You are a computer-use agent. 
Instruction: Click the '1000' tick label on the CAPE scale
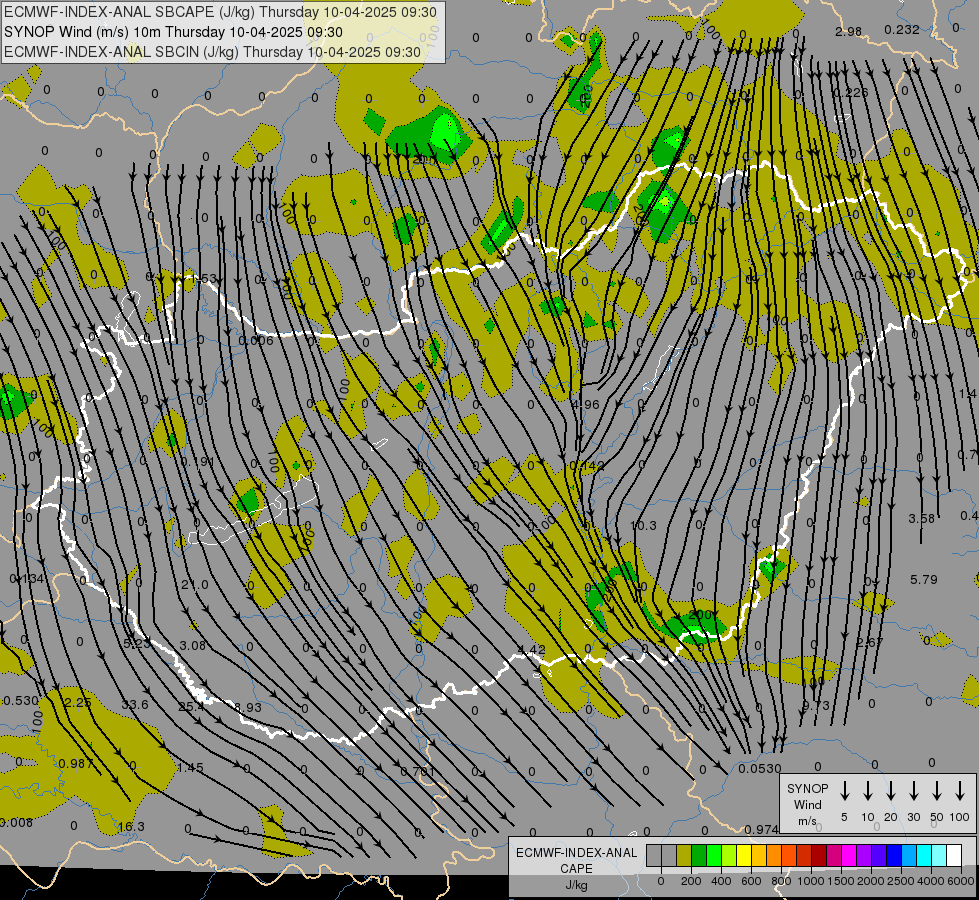(x=810, y=881)
